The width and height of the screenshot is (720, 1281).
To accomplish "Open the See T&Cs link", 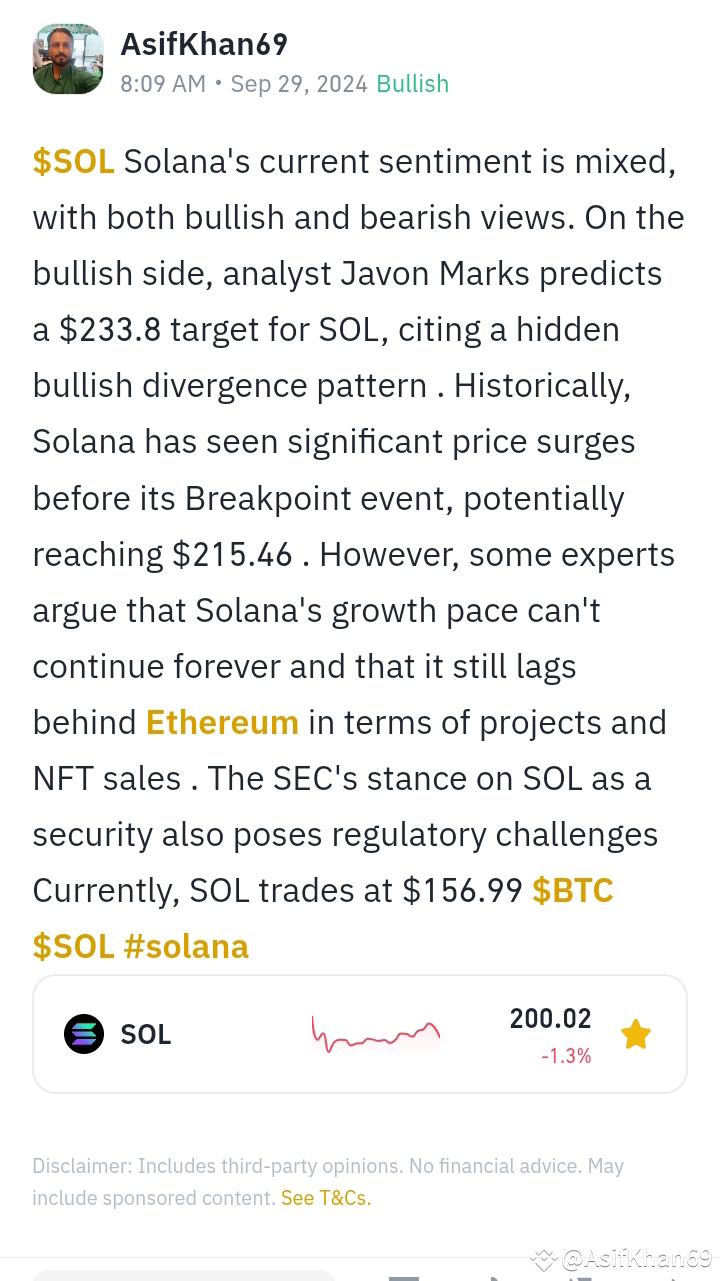I will pyautogui.click(x=326, y=1198).
